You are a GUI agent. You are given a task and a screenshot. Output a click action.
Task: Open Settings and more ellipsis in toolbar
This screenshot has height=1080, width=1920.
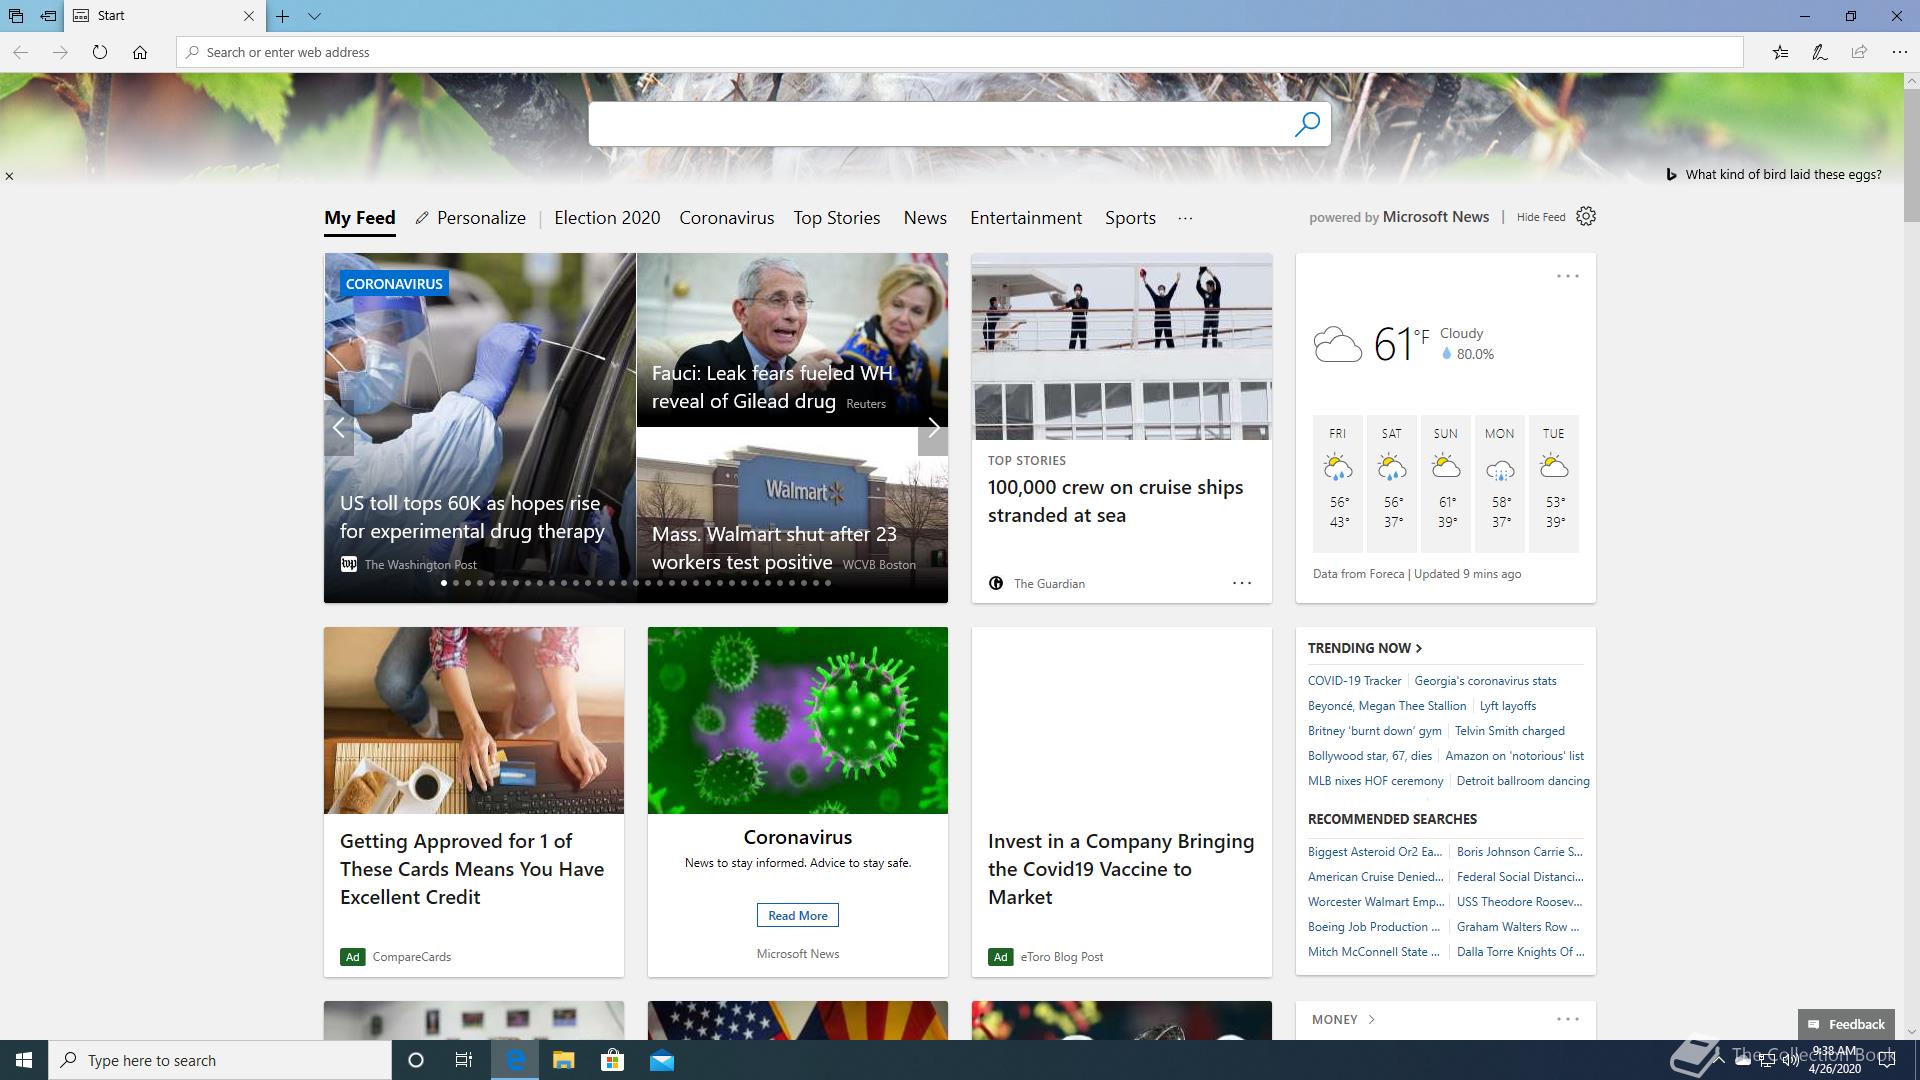tap(1899, 52)
